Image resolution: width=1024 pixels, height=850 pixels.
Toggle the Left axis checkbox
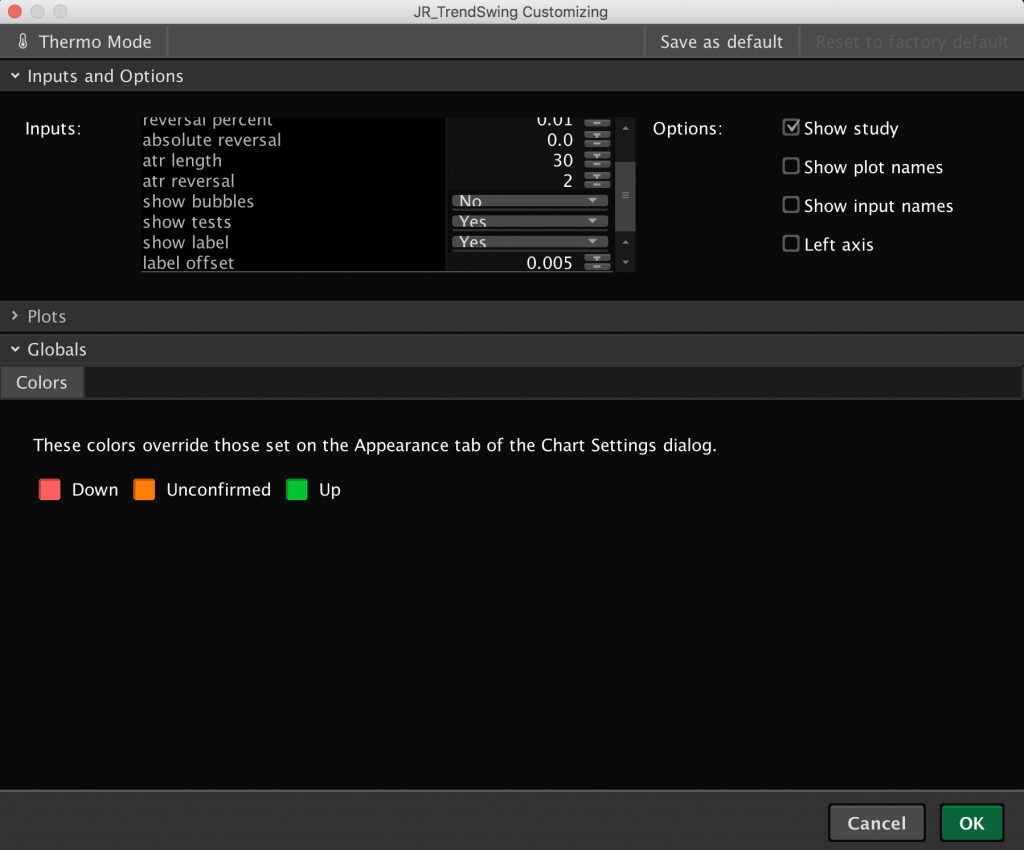click(x=791, y=244)
